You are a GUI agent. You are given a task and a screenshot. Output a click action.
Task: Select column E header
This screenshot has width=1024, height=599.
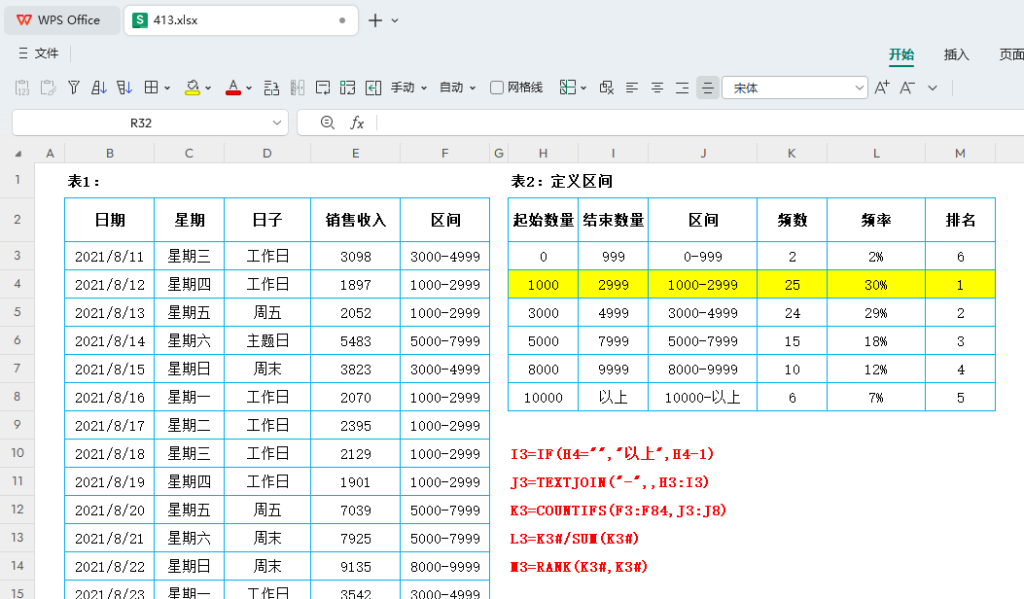(x=355, y=154)
